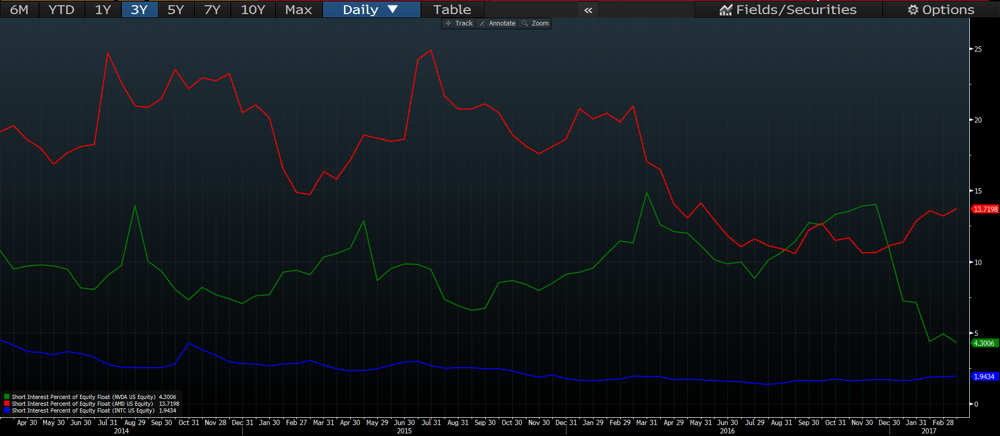Viewport: 1000px width, 436px height.
Task: Change chart period to 7Y
Action: (x=211, y=10)
